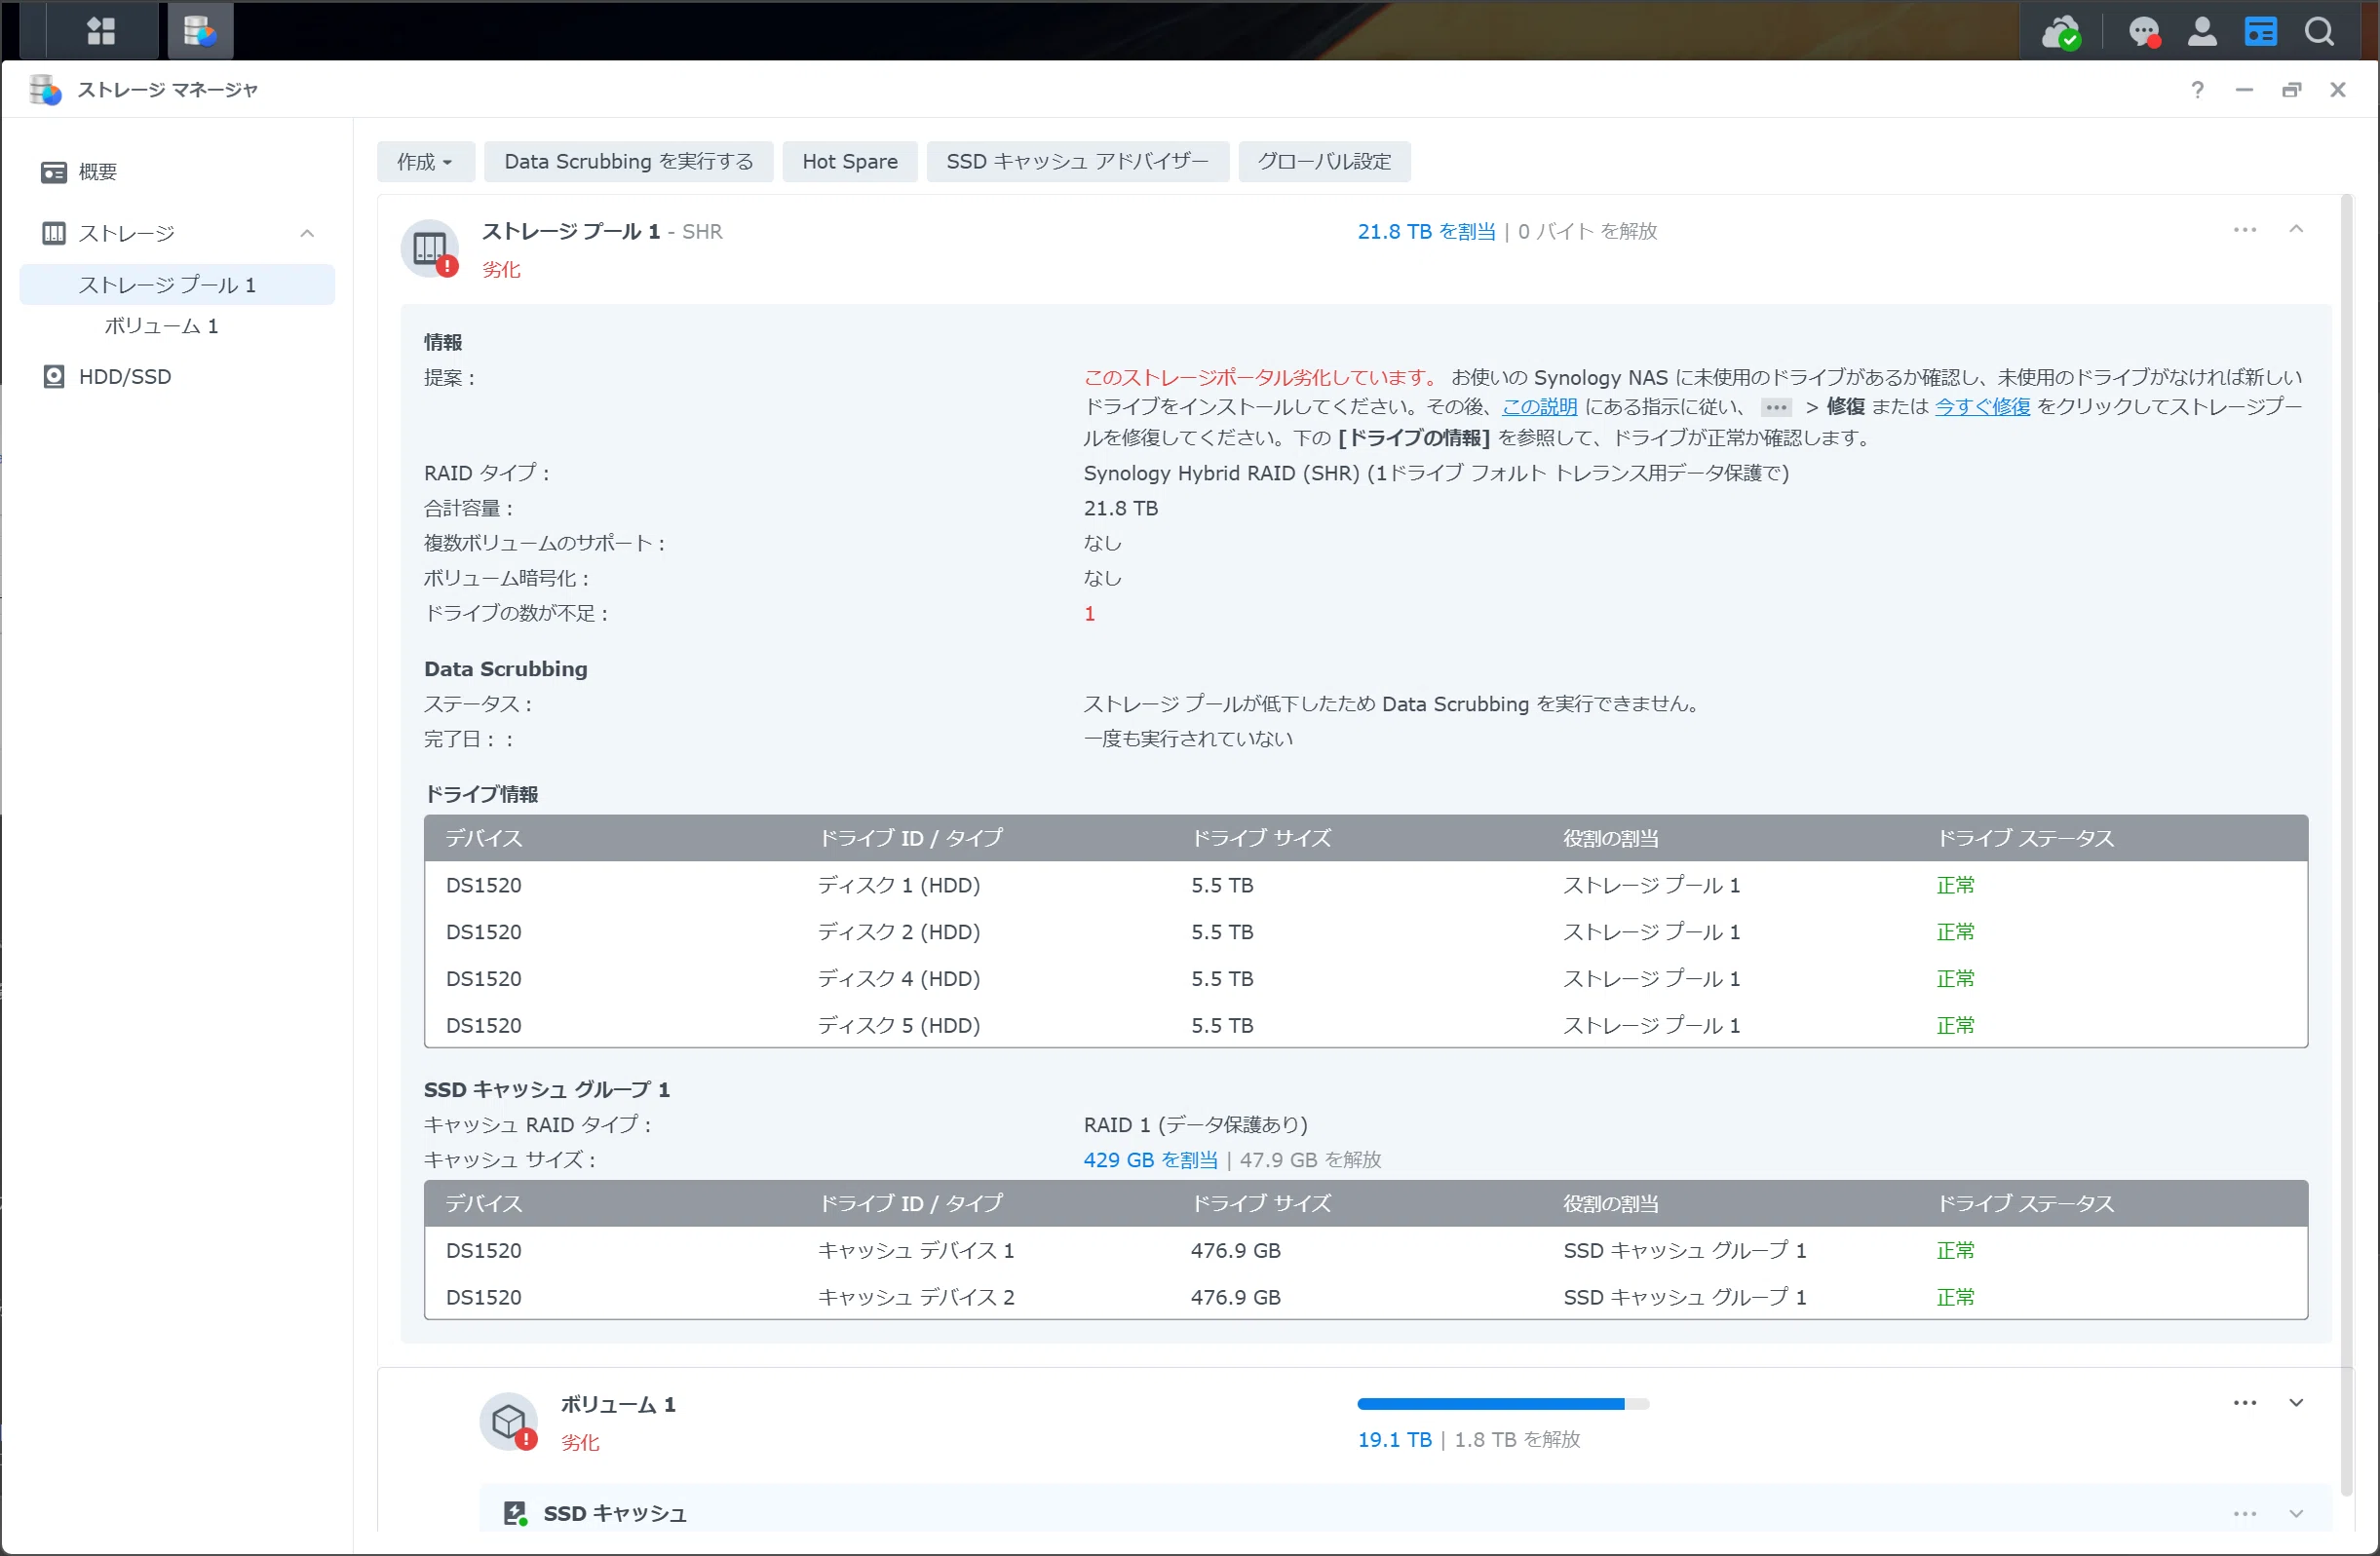Select ストレージ プール 1 in sidebar
Viewport: 2380px width, 1556px height.
click(x=177, y=285)
